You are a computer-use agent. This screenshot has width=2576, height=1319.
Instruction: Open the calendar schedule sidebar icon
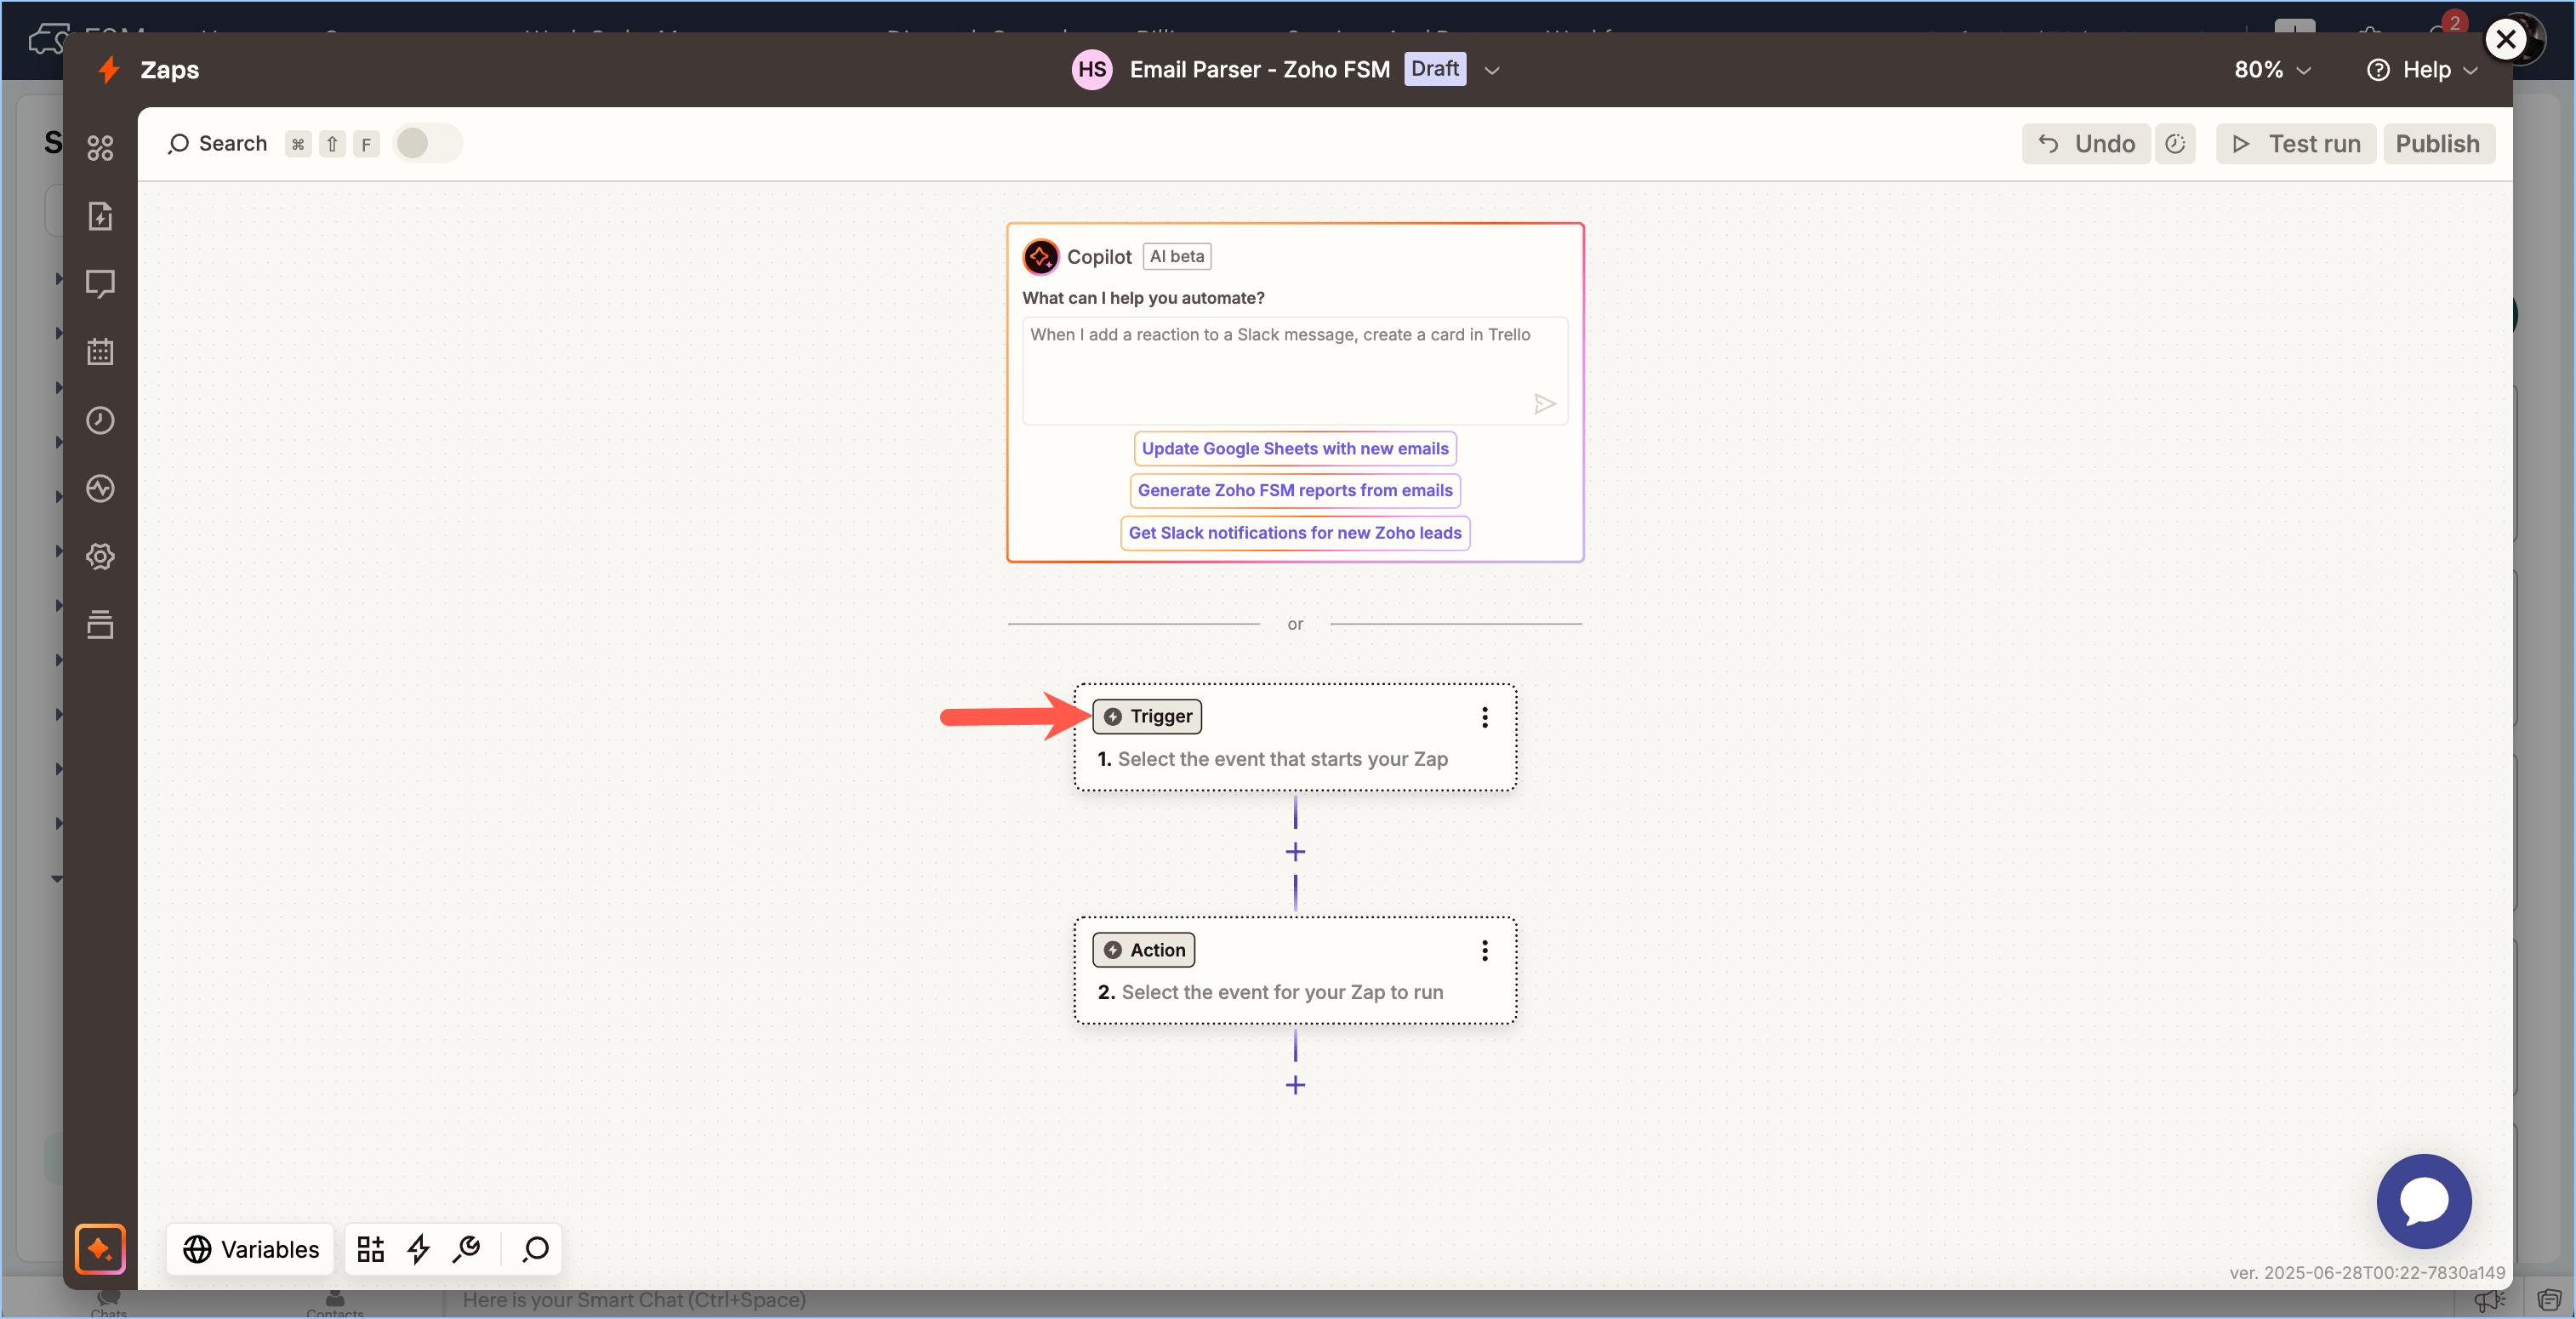[x=100, y=352]
